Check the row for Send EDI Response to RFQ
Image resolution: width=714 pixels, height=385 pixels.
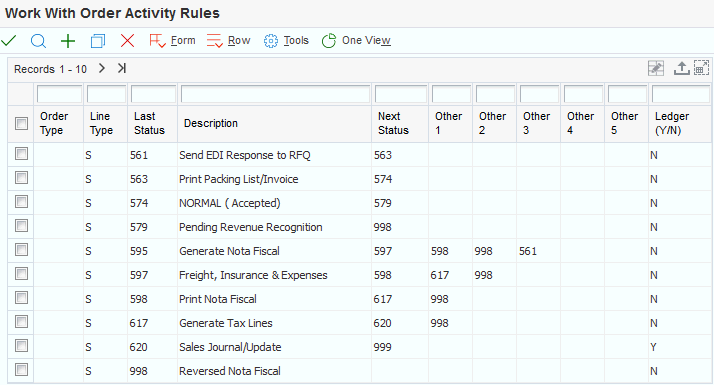coord(21,154)
